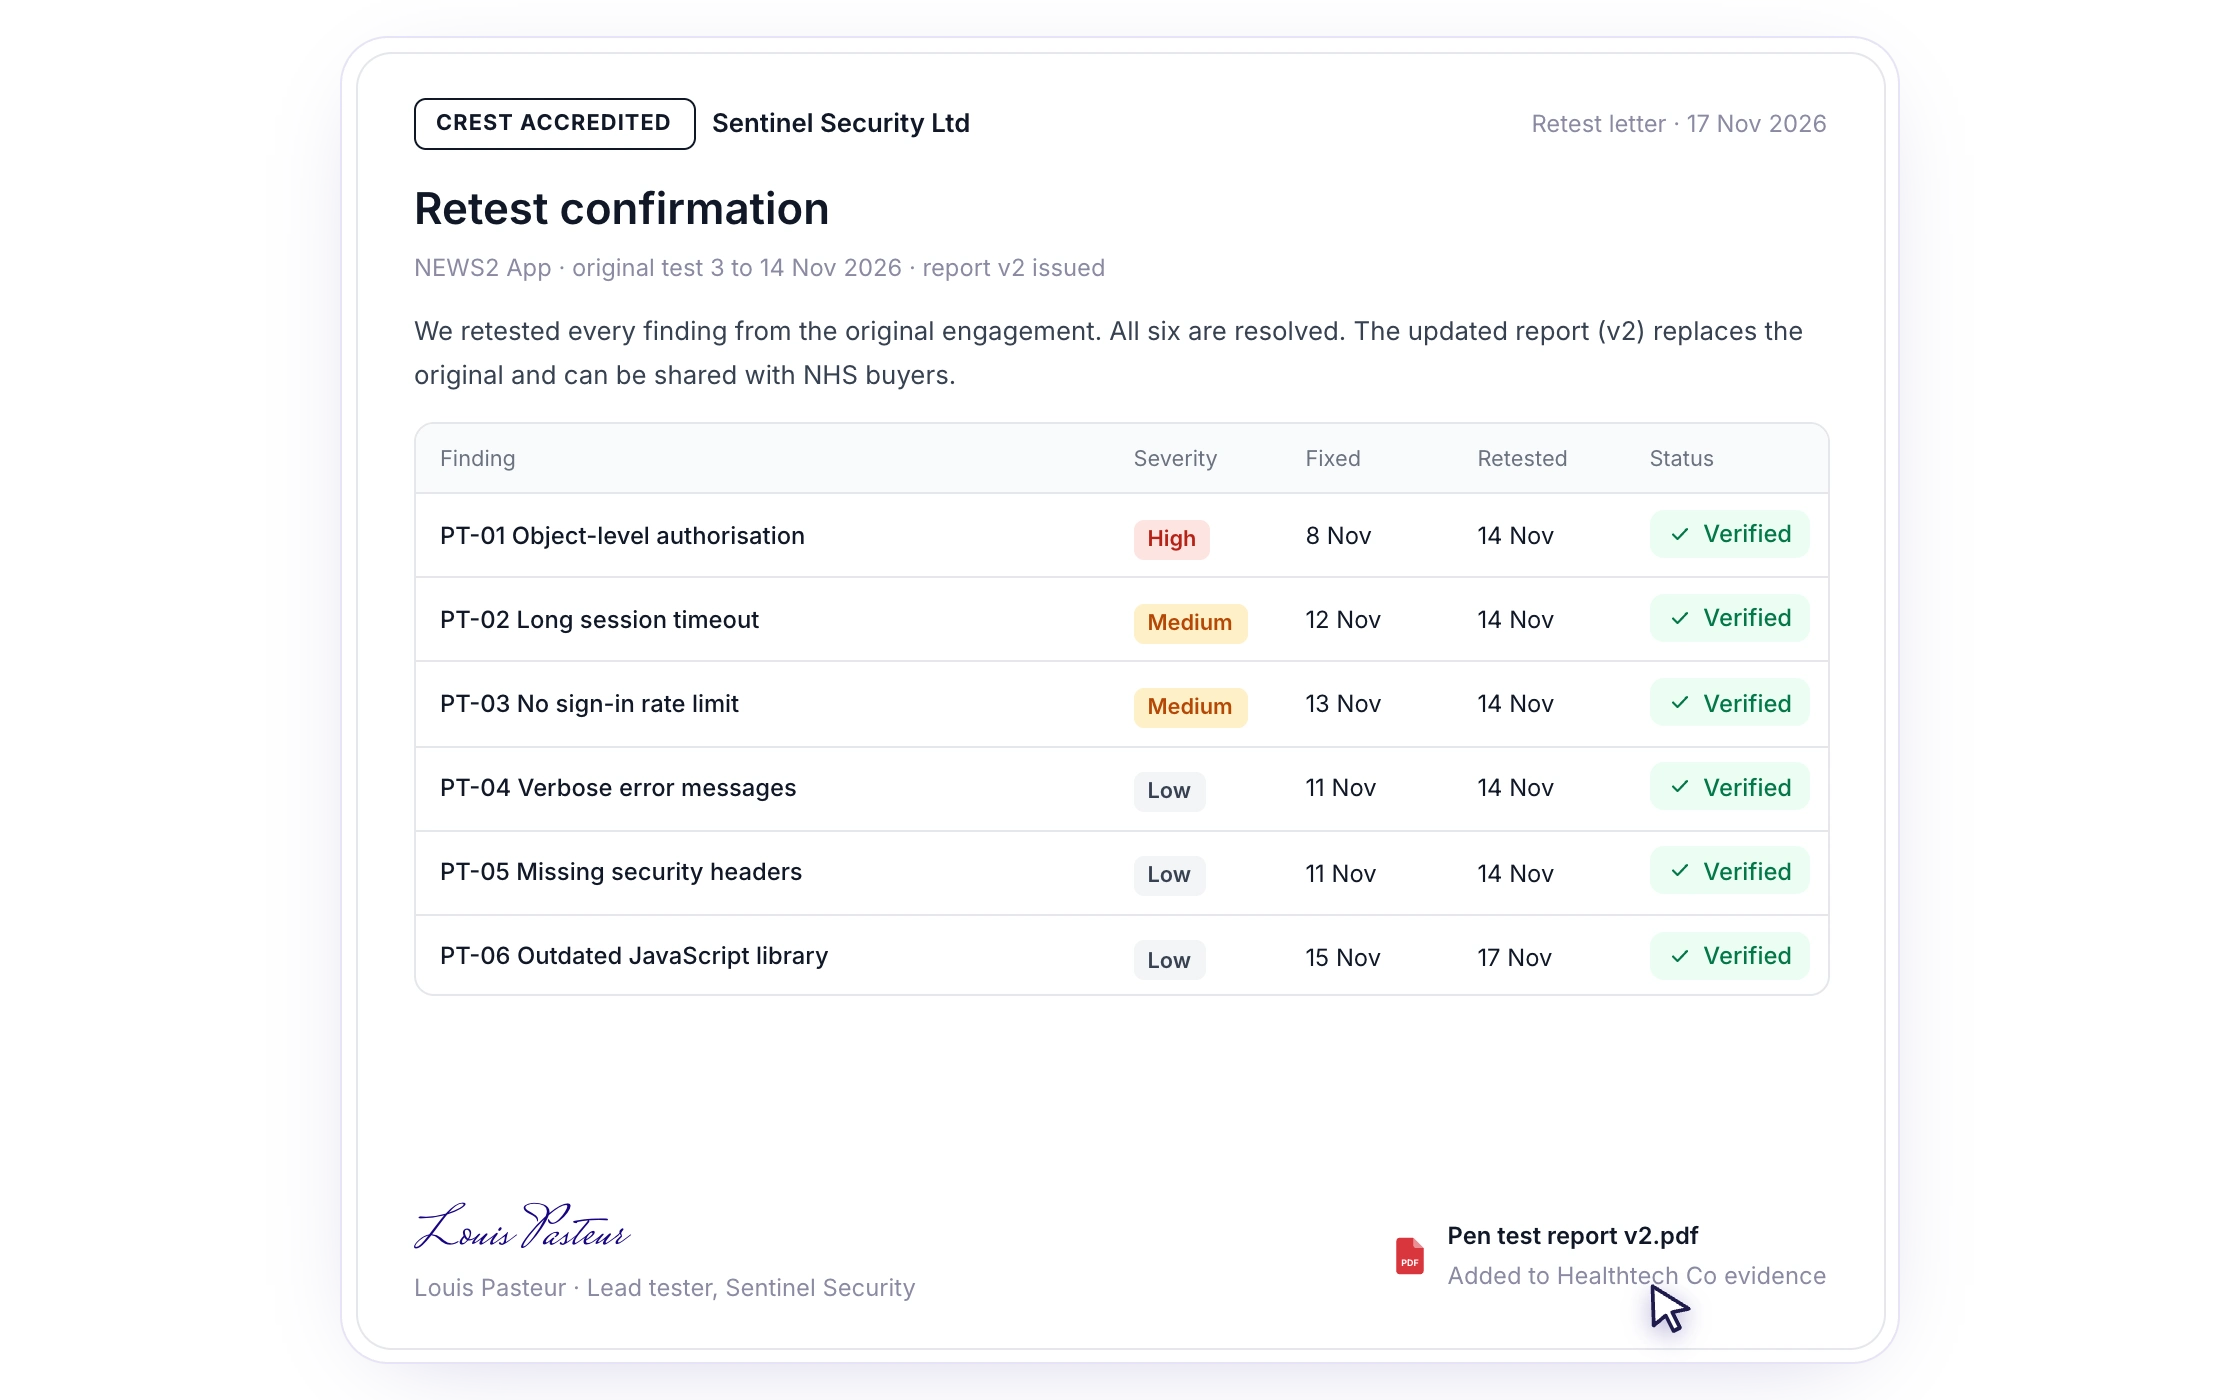Image resolution: width=2240 pixels, height=1400 pixels.
Task: Click the Verified check icon for PT-03
Action: tap(1680, 703)
